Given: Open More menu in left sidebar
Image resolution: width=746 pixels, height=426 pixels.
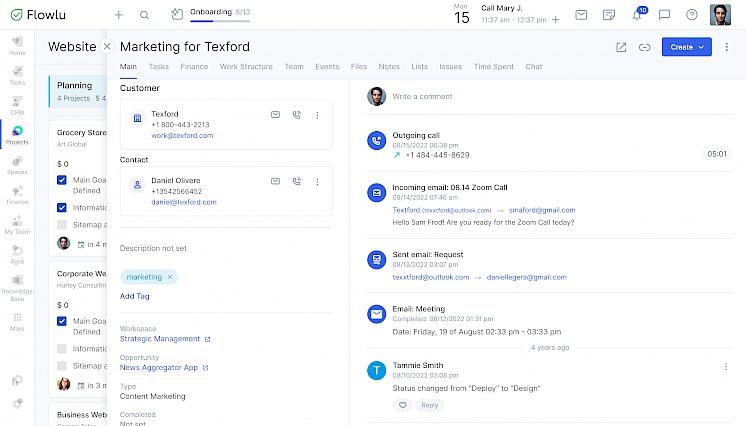Looking at the screenshot, I should 17,322.
